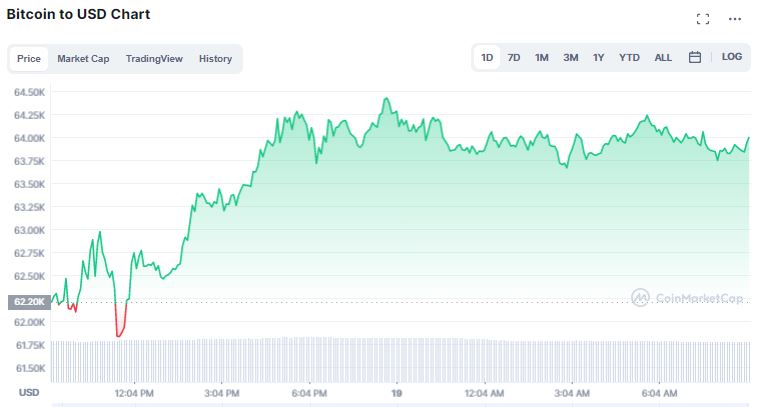Select the ALL time range
The width and height of the screenshot is (763, 407).
(663, 57)
